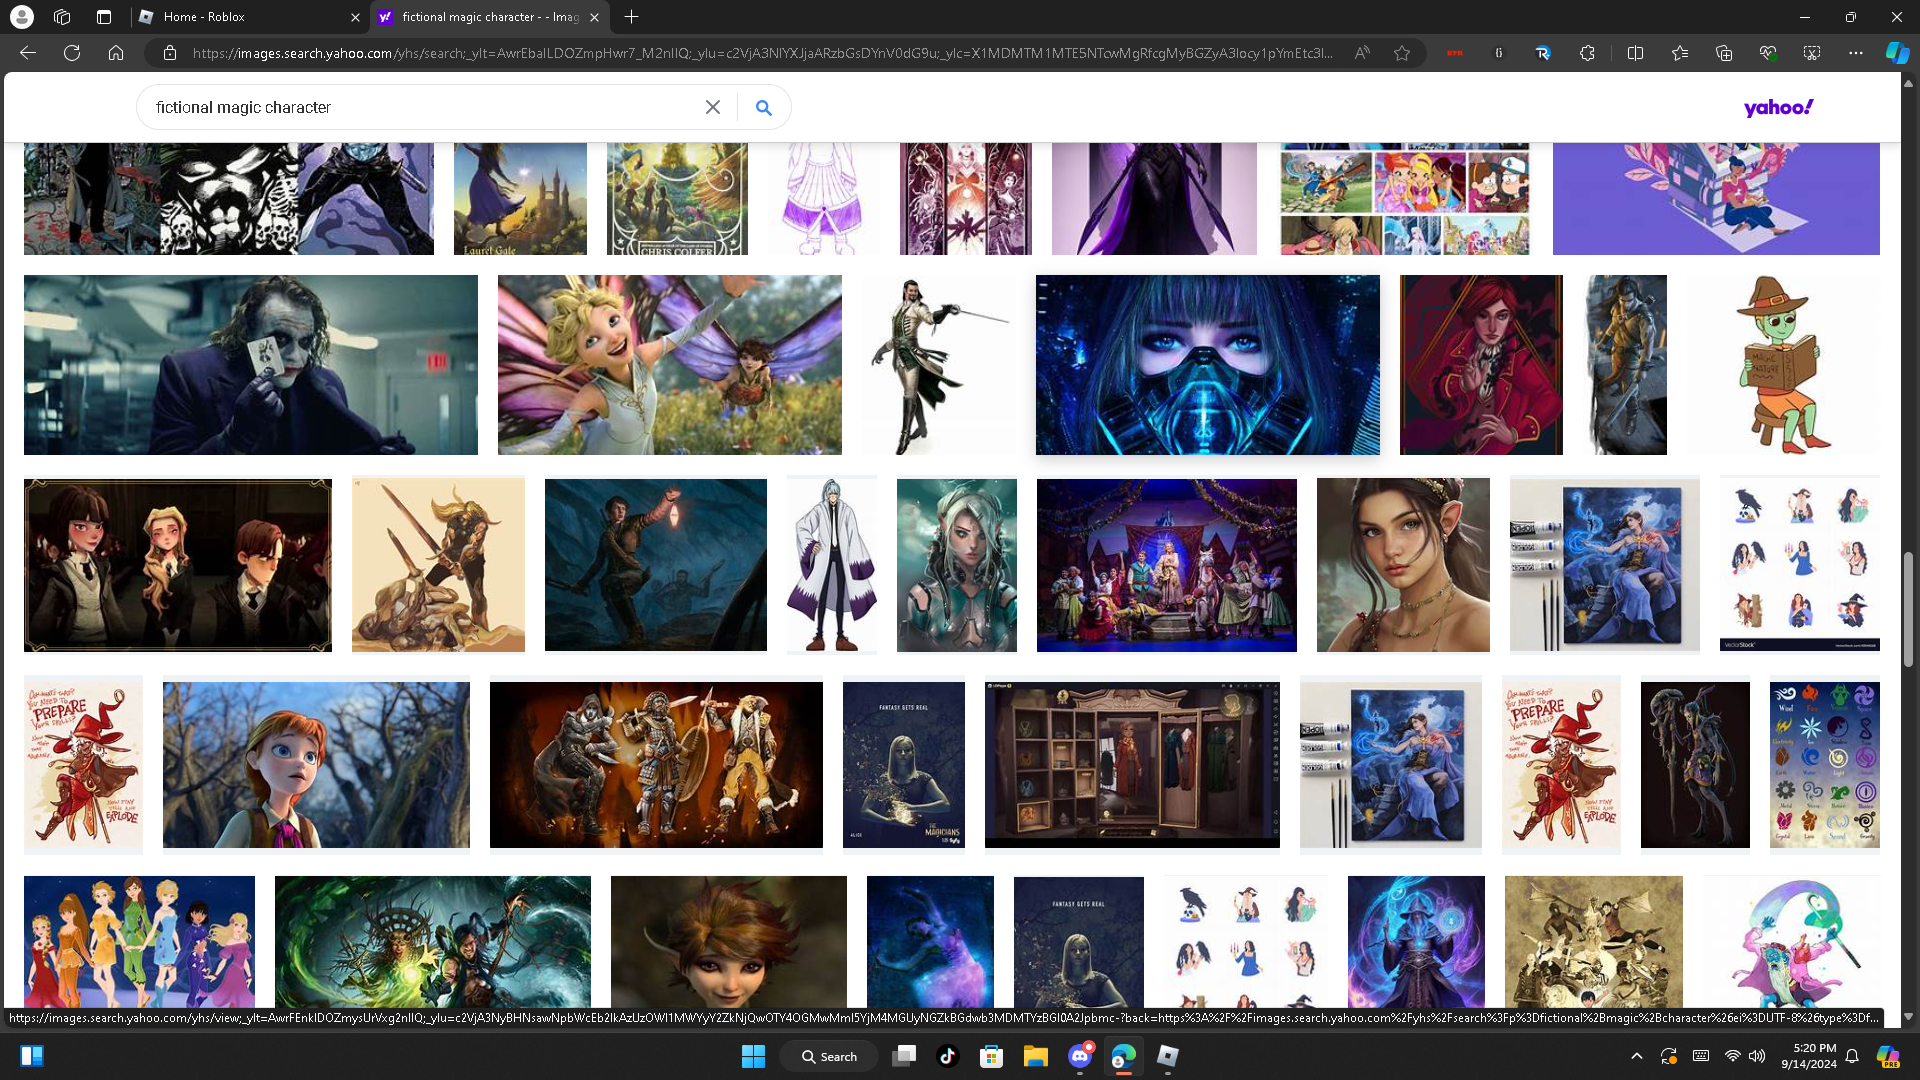This screenshot has height=1080, width=1920.
Task: Add this page to favorites
Action: (x=1402, y=53)
